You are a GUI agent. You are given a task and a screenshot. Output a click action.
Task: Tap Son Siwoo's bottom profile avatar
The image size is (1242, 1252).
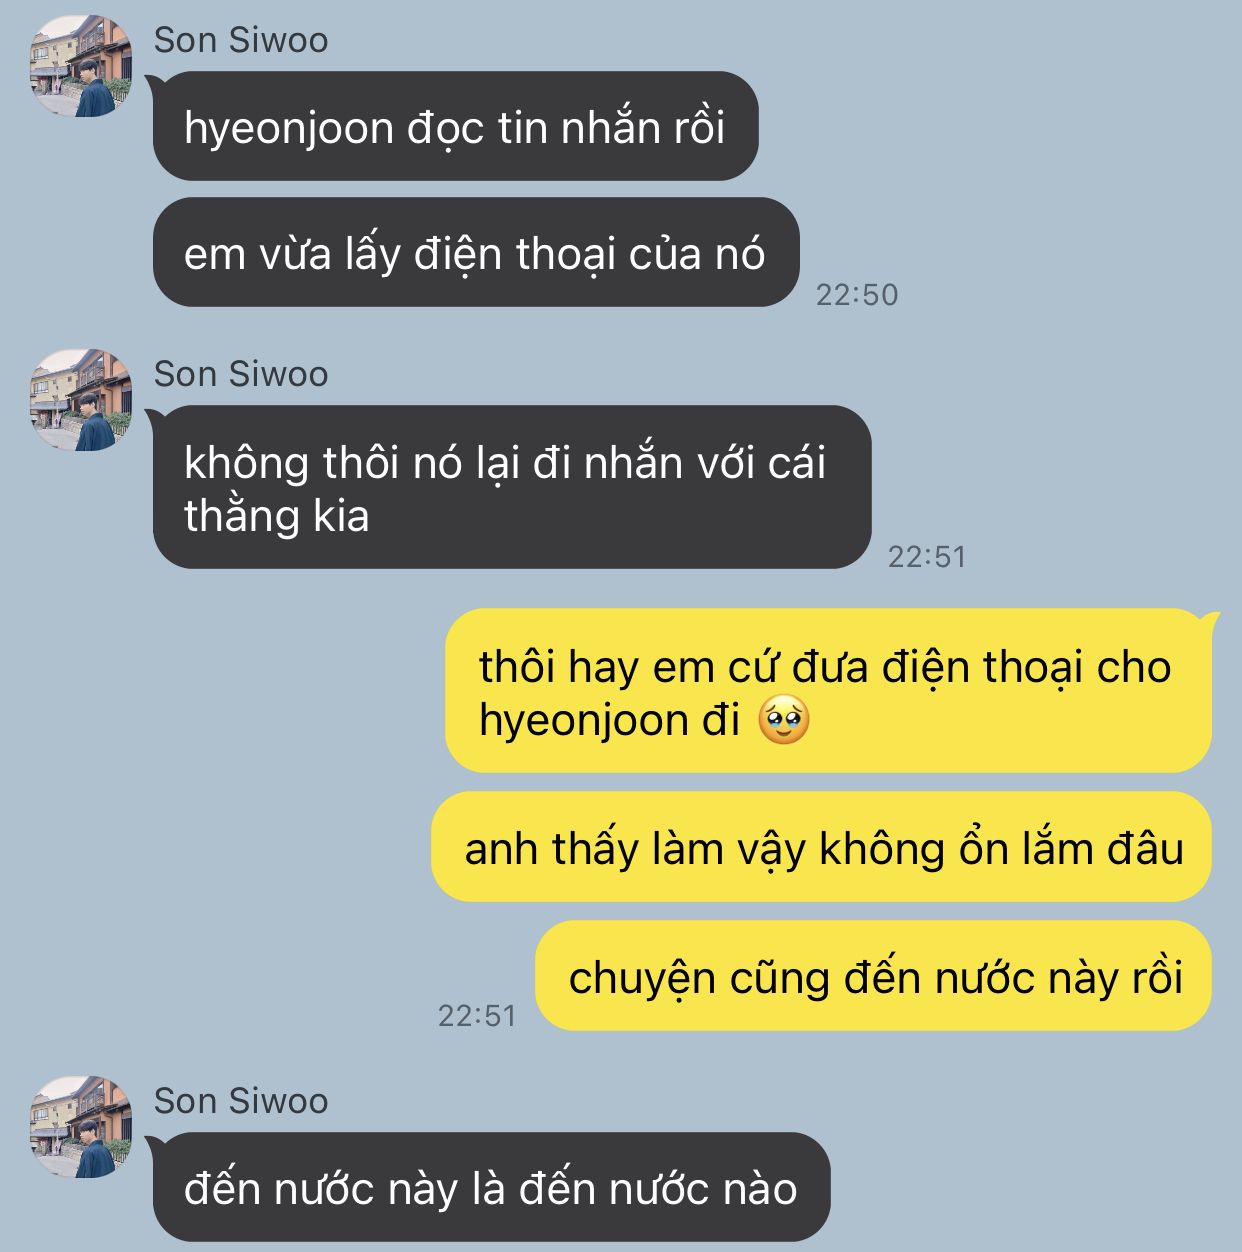point(81,1127)
